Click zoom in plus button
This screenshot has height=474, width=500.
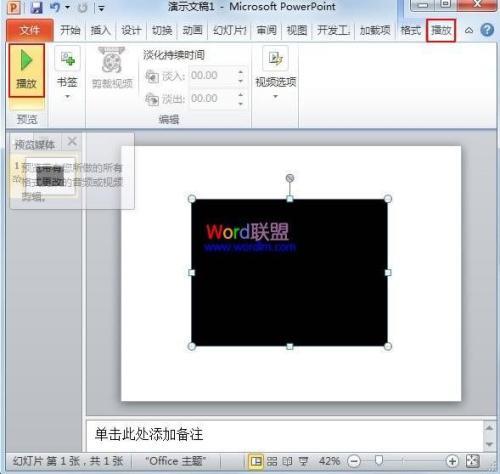point(452,461)
